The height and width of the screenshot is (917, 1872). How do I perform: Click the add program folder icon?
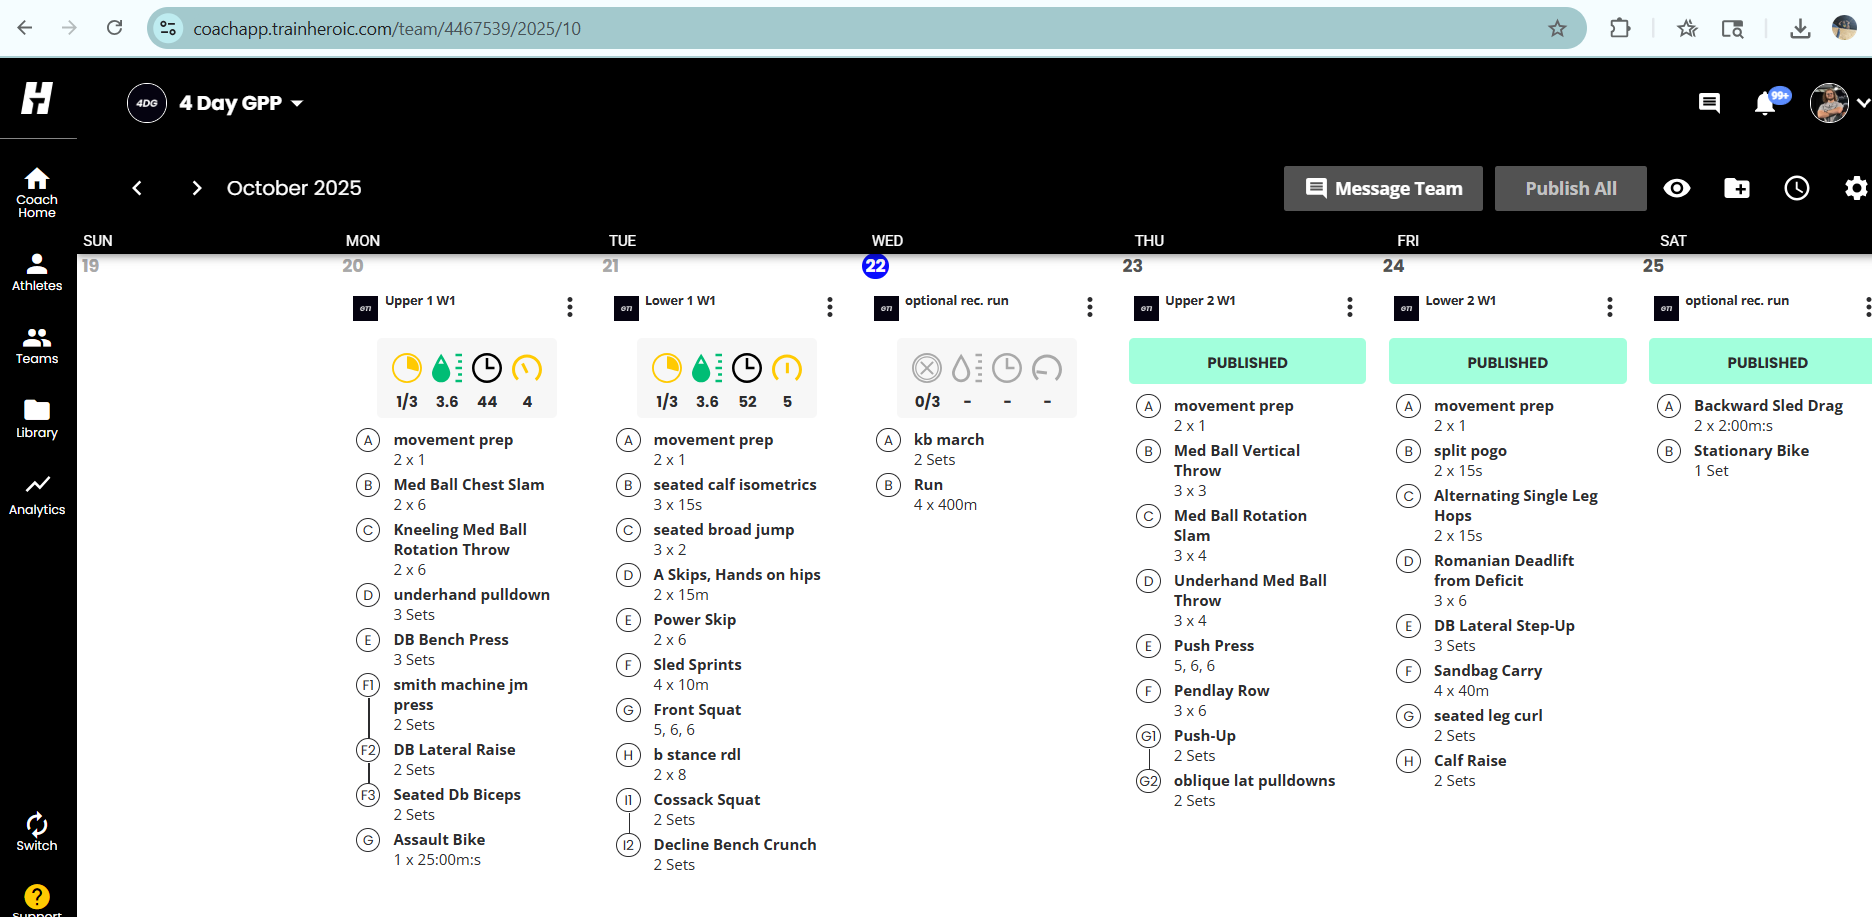pyautogui.click(x=1737, y=188)
